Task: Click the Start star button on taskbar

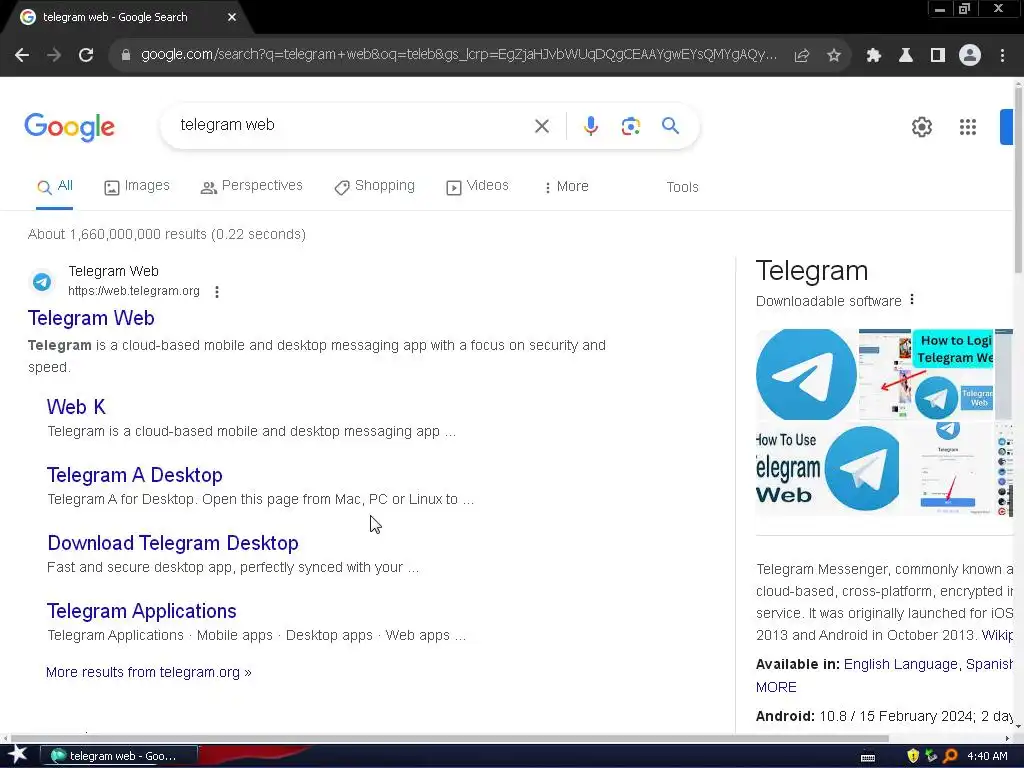Action: point(18,755)
